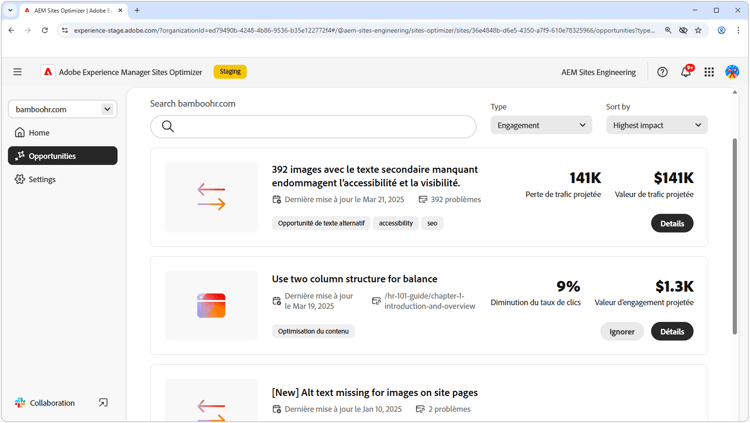Go to Opportunities in the sidebar

click(63, 156)
